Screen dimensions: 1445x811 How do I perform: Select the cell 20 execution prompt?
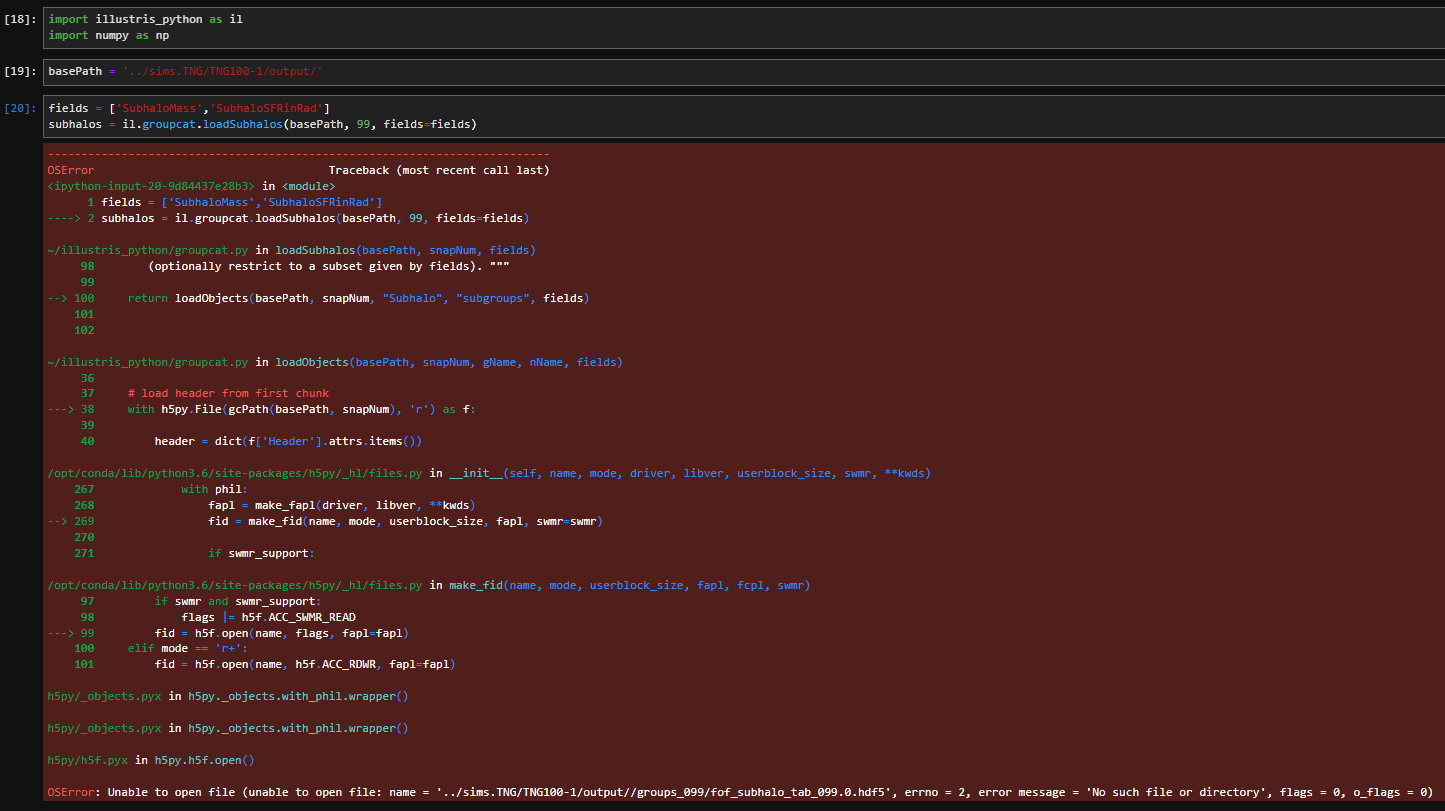coord(20,108)
